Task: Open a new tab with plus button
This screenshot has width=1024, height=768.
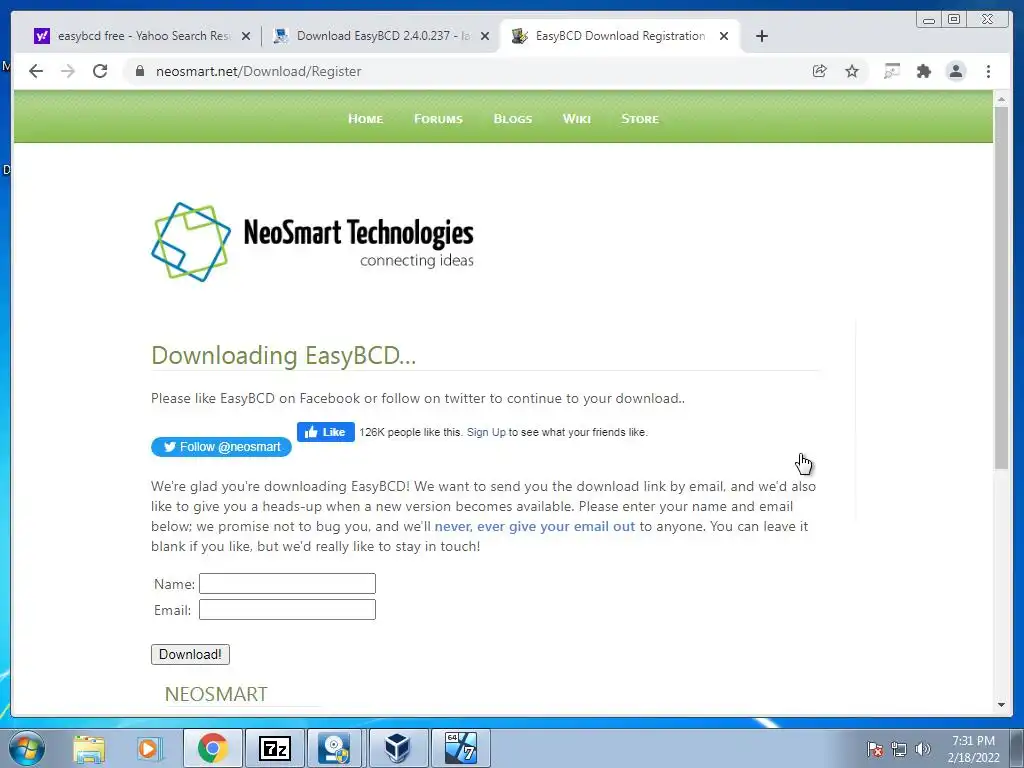Action: pyautogui.click(x=761, y=36)
